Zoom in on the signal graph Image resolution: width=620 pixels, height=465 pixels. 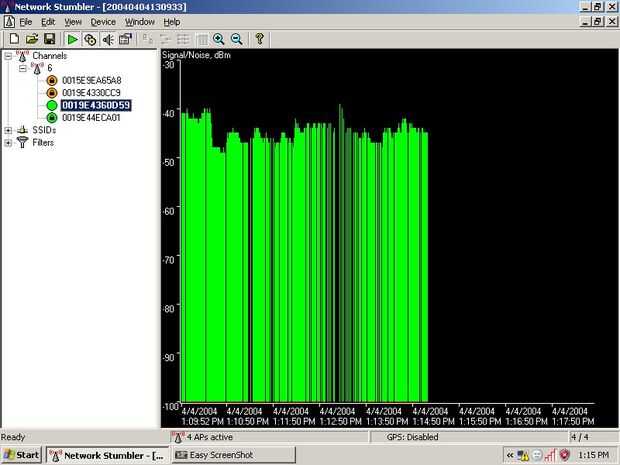point(219,39)
